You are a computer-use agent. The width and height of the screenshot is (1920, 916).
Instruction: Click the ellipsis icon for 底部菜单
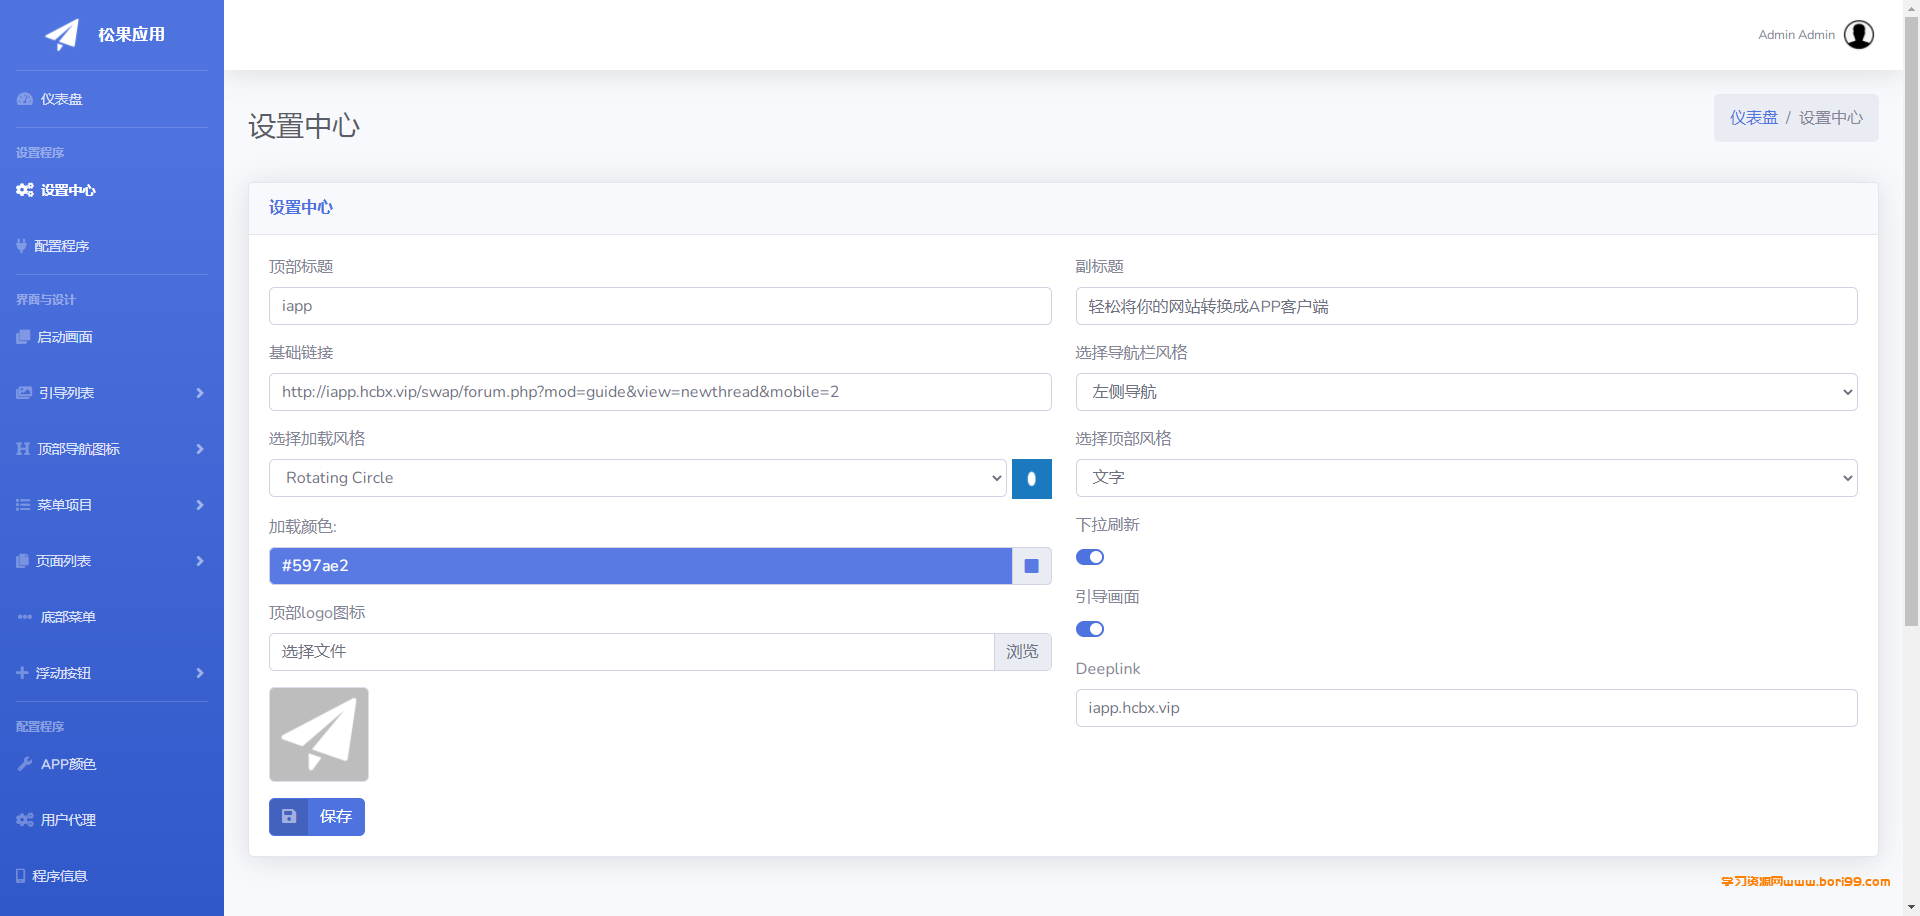coord(25,617)
